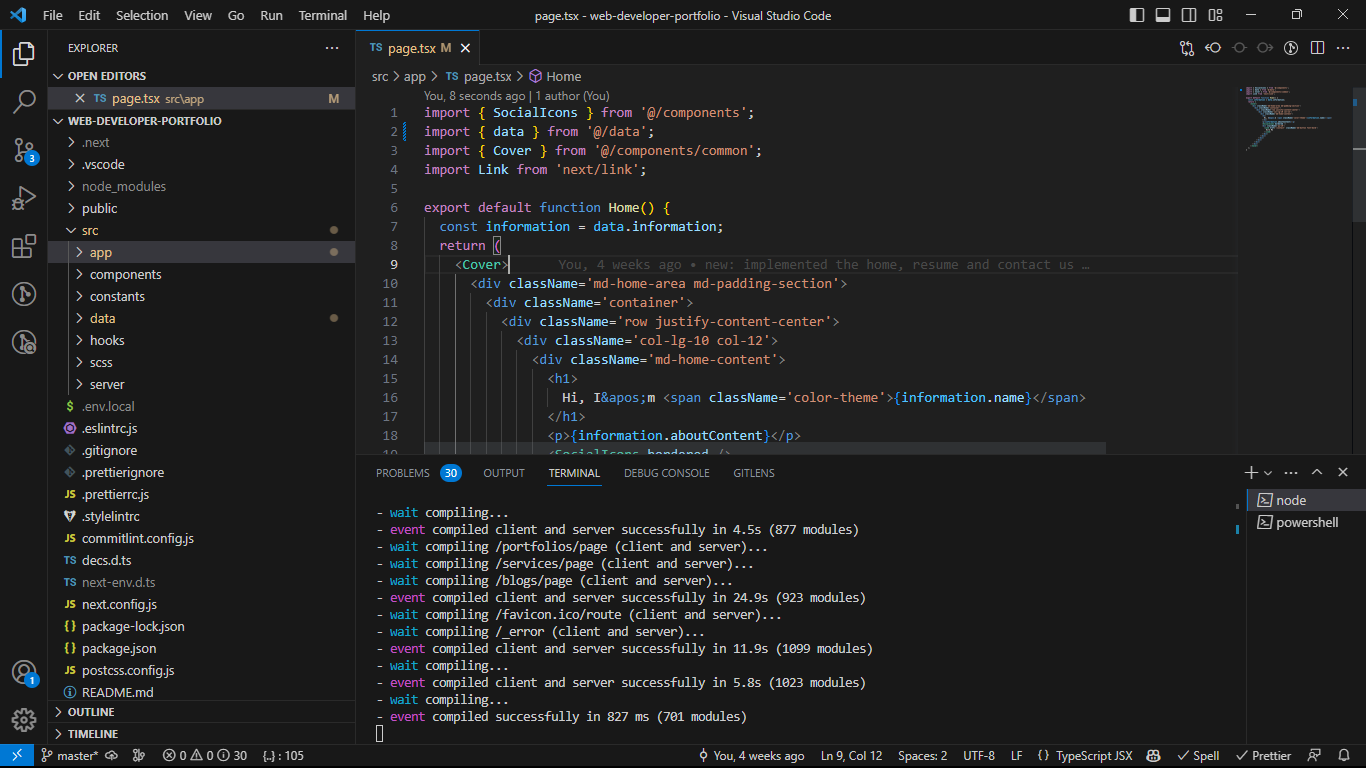This screenshot has height=768, width=1366.
Task: Expand the components folder
Action: (x=201, y=274)
